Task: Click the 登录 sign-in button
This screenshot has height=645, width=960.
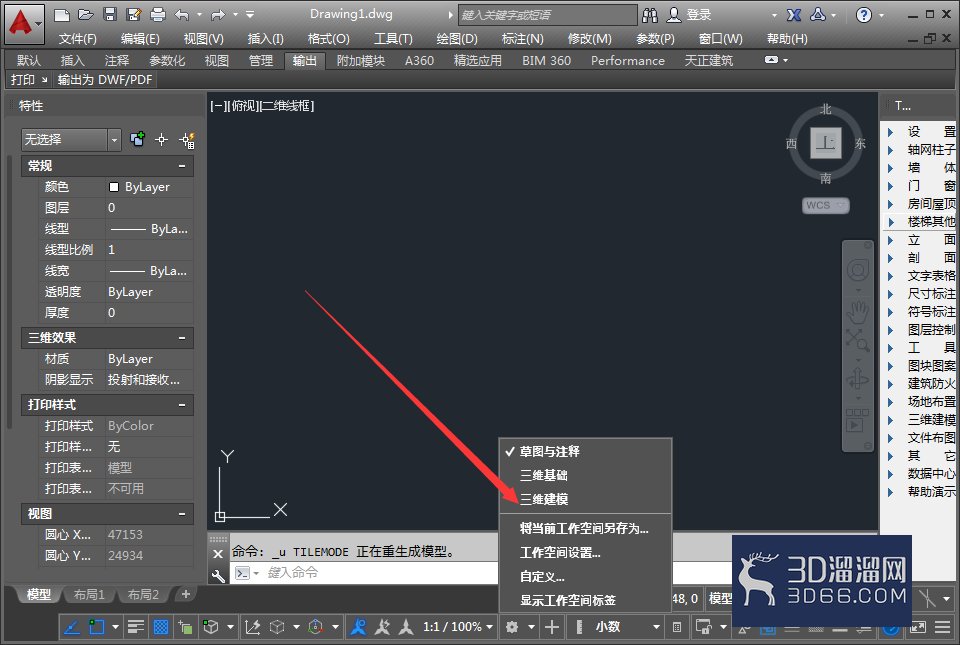Action: [x=690, y=15]
